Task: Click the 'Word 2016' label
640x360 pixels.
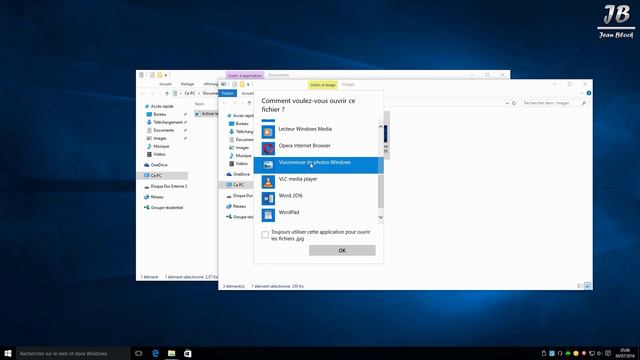Action: click(291, 196)
